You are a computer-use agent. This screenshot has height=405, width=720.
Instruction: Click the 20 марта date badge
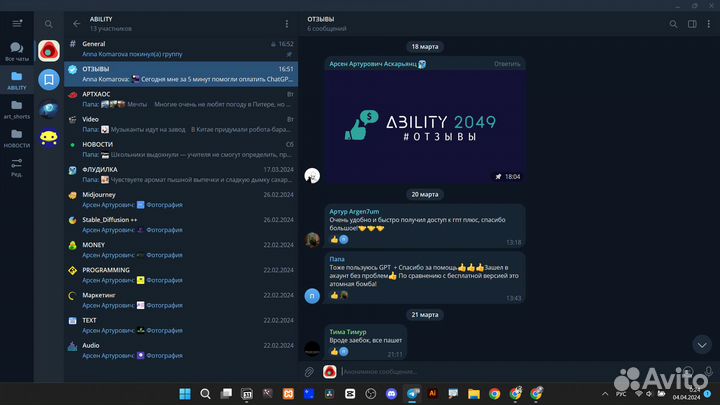tap(425, 194)
